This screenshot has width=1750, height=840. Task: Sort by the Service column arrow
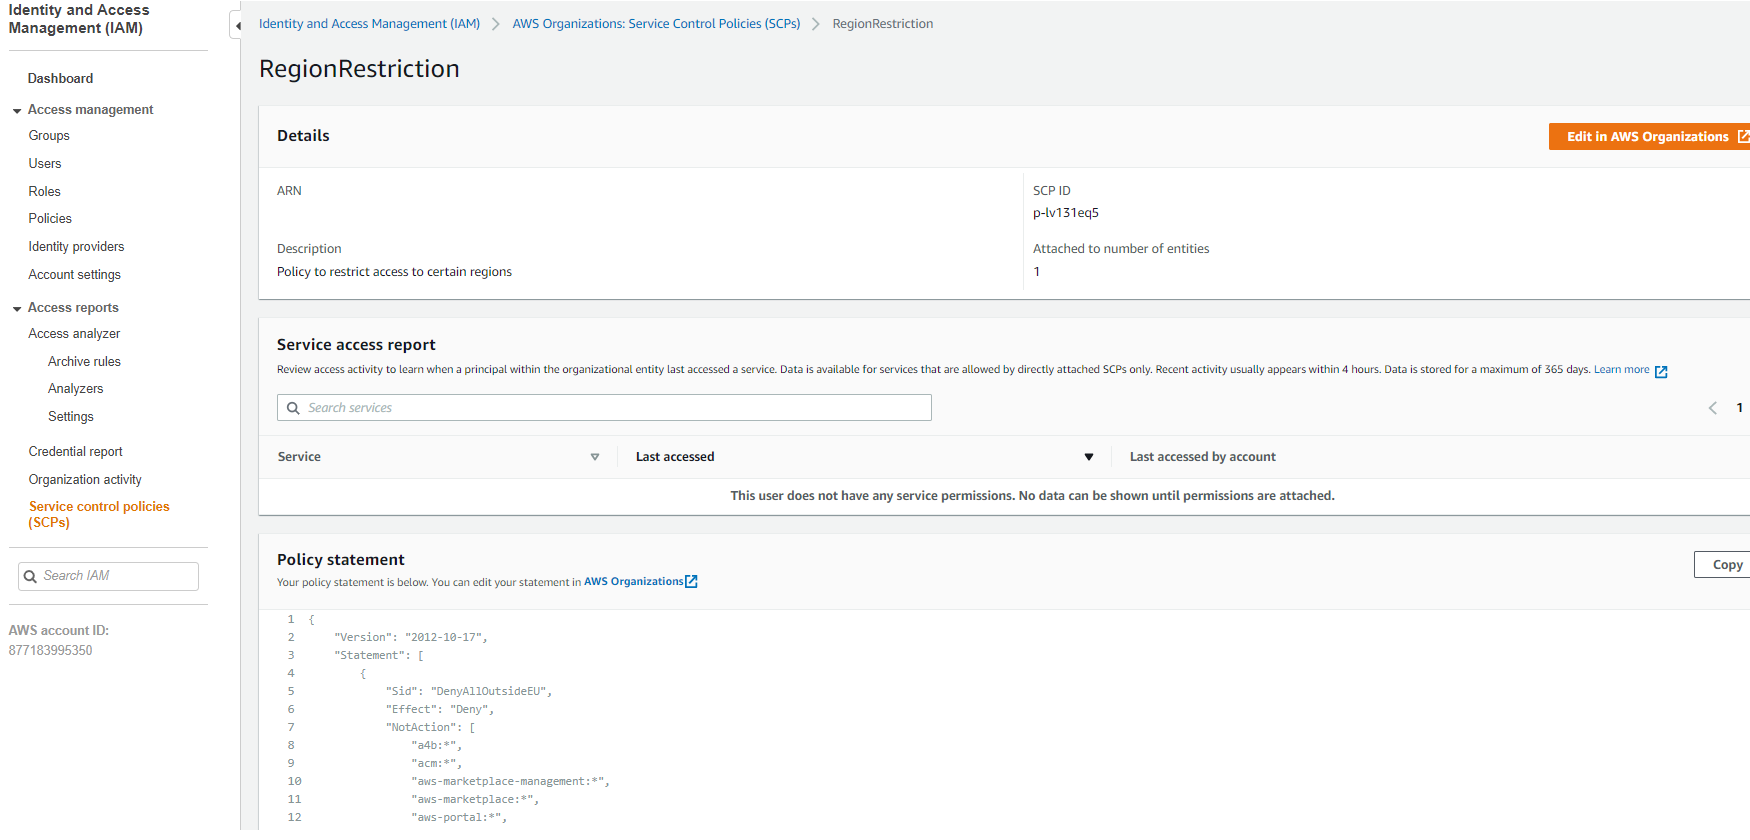tap(595, 457)
